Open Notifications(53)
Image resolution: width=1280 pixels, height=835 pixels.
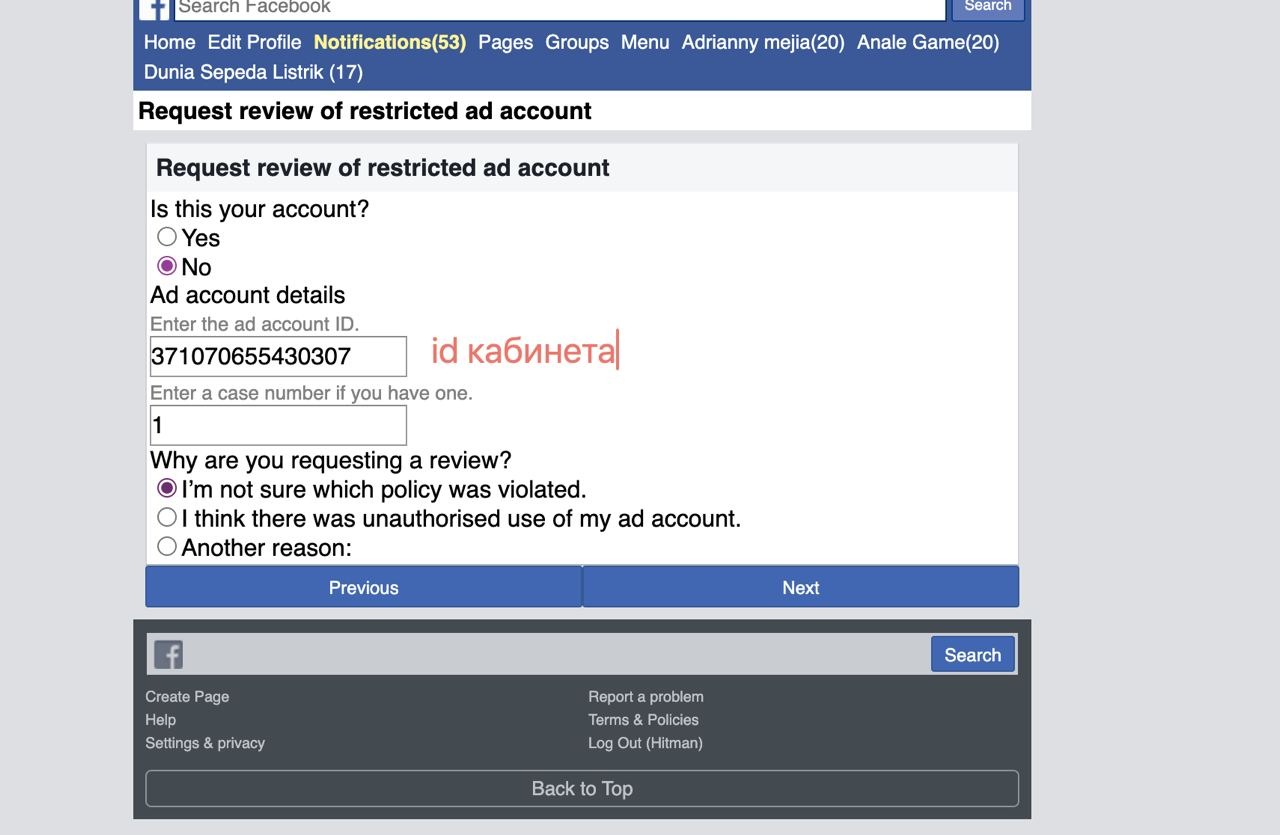pos(390,42)
